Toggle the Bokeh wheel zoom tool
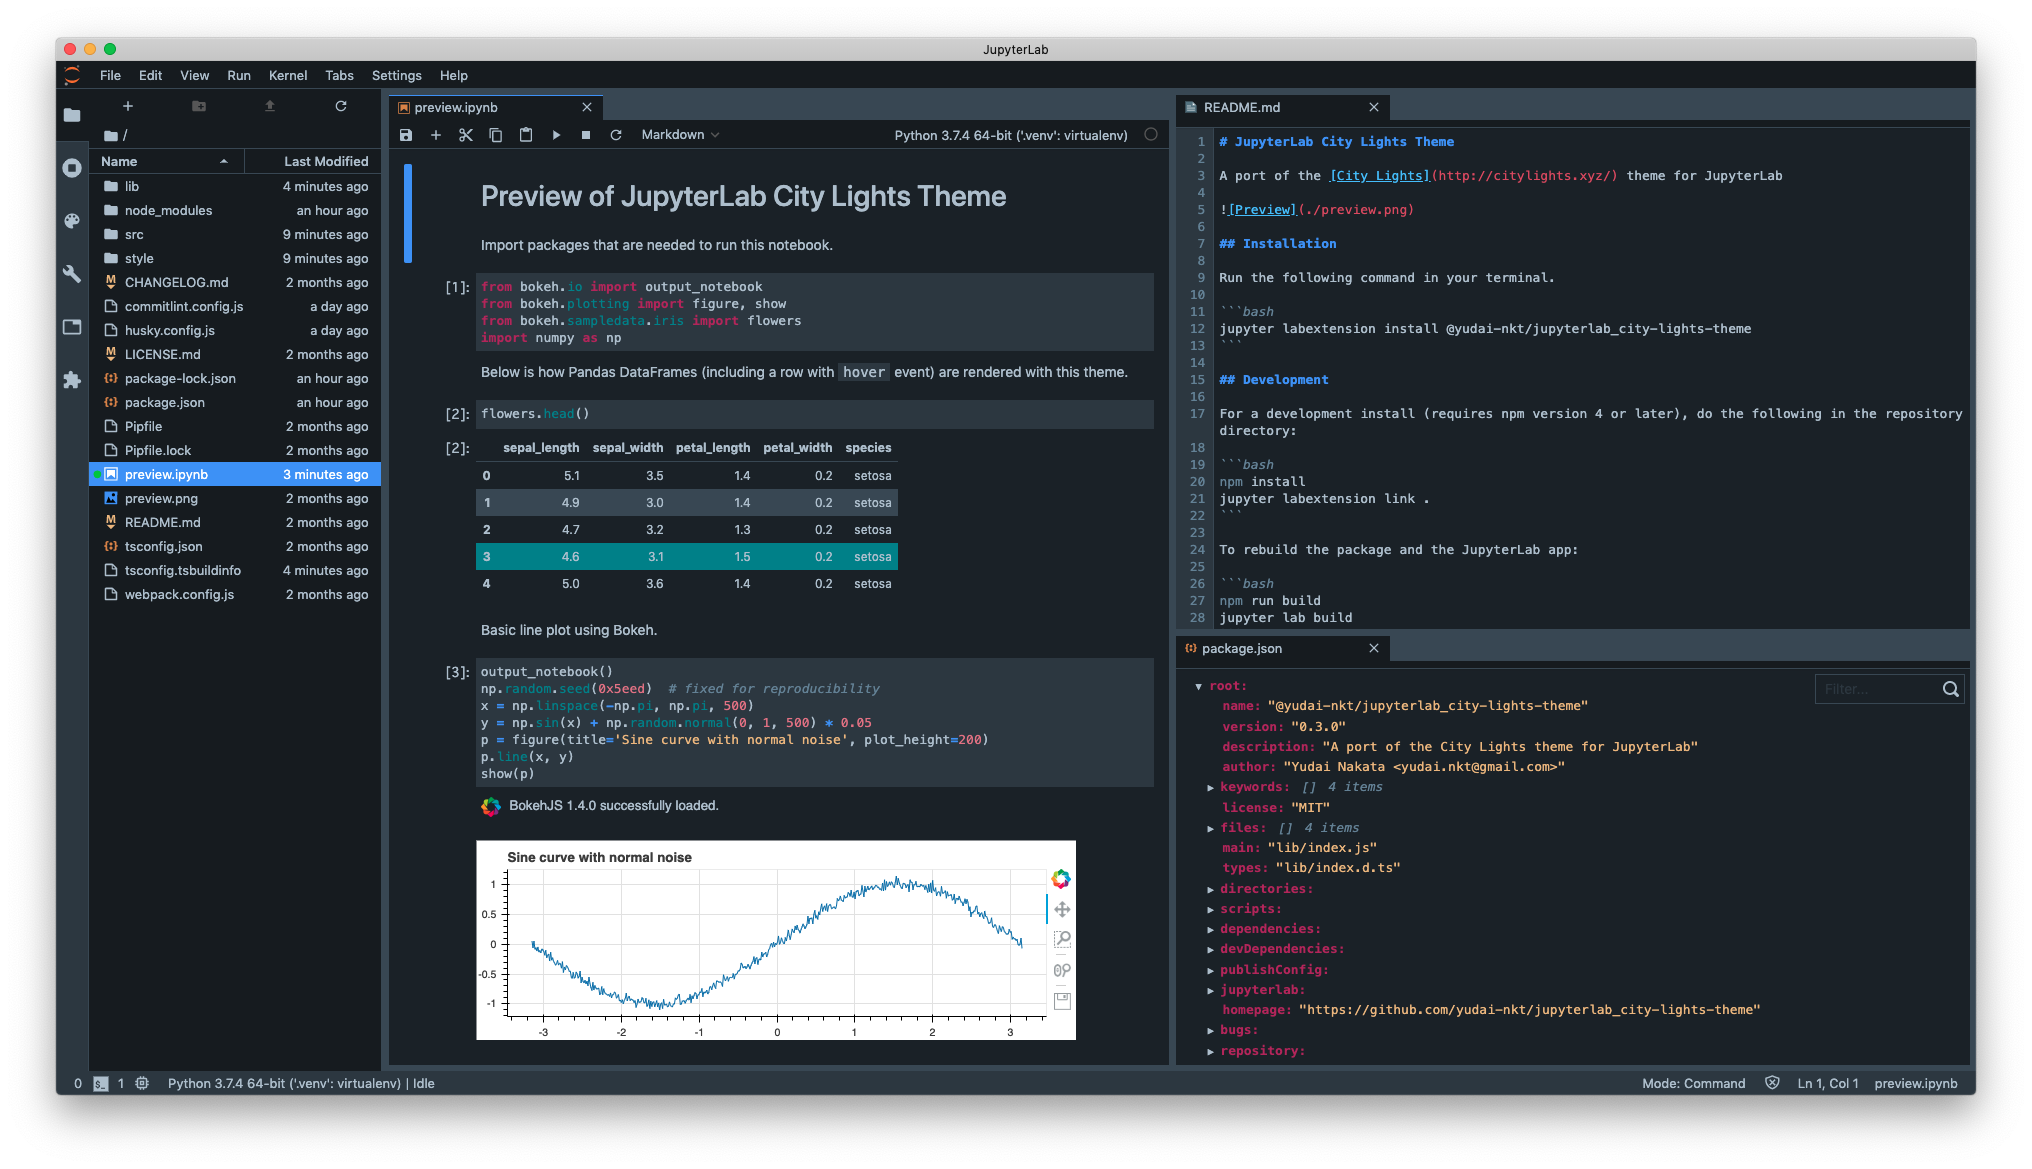Image resolution: width=2032 pixels, height=1169 pixels. pyautogui.click(x=1062, y=970)
